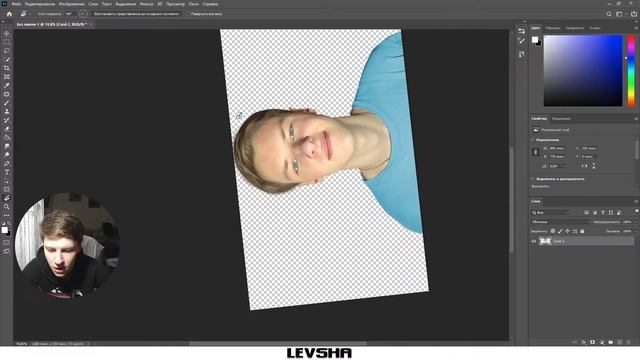This screenshot has width=640, height=360.
Task: Select the Eyedropper tool
Action: [x=7, y=85]
